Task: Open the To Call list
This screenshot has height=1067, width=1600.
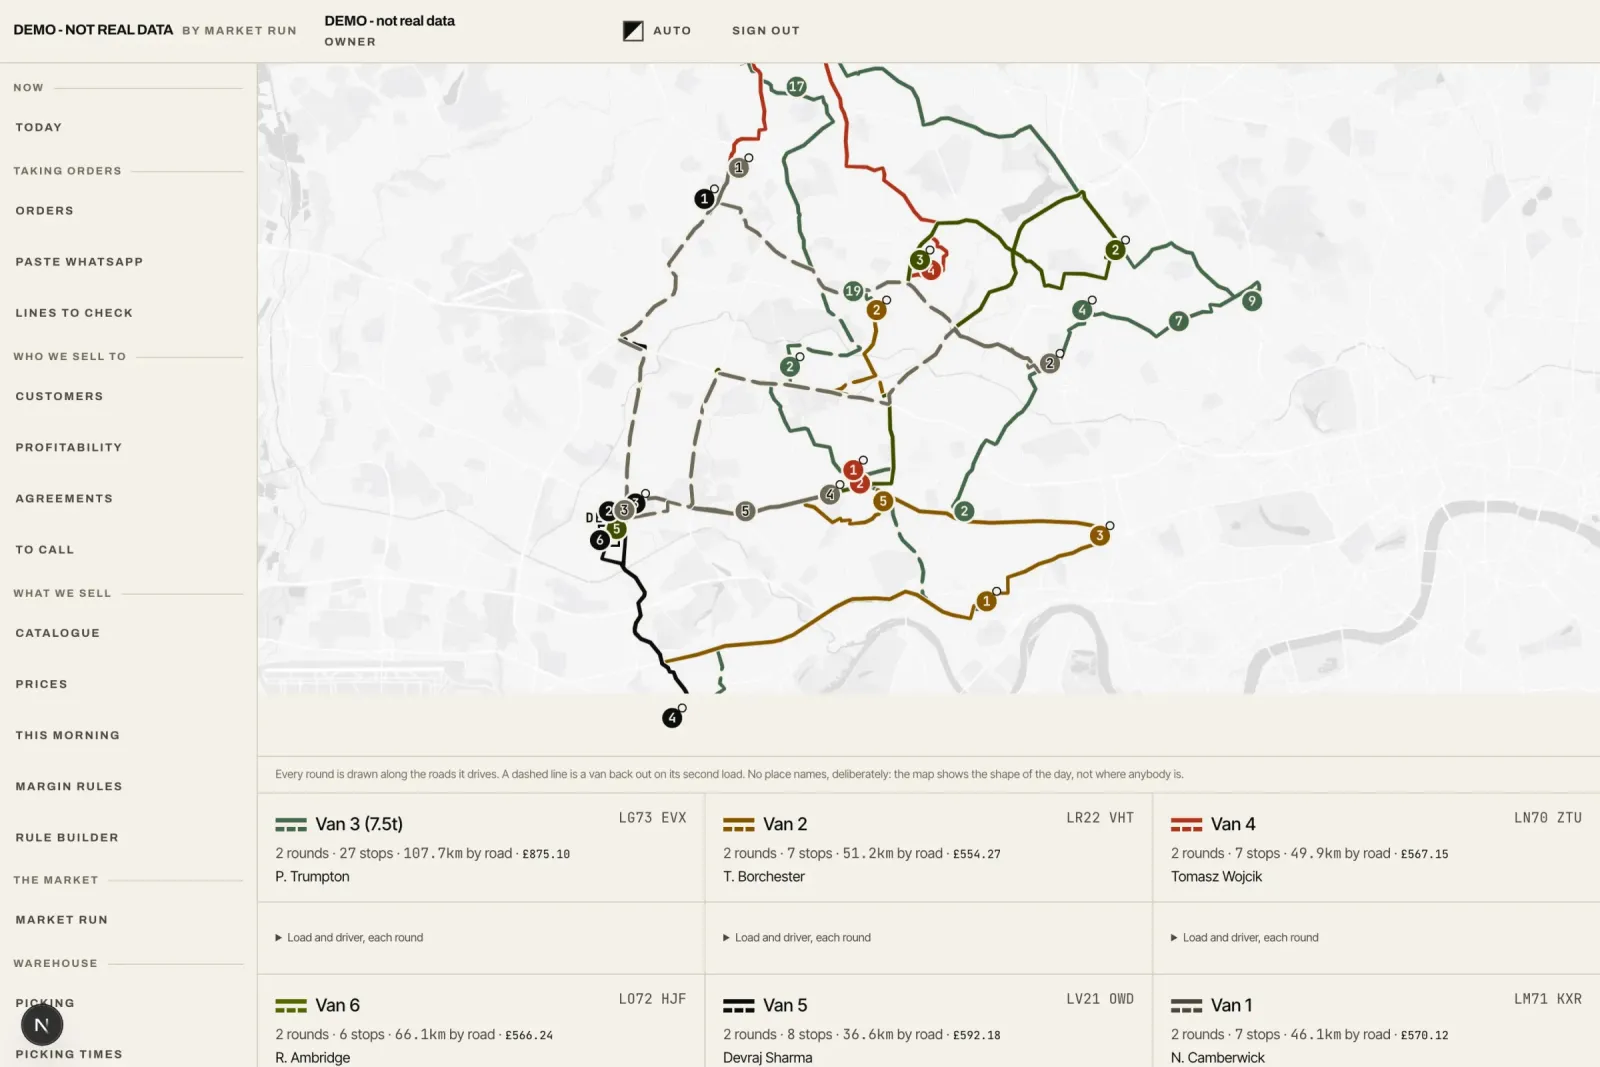Action: [x=44, y=550]
